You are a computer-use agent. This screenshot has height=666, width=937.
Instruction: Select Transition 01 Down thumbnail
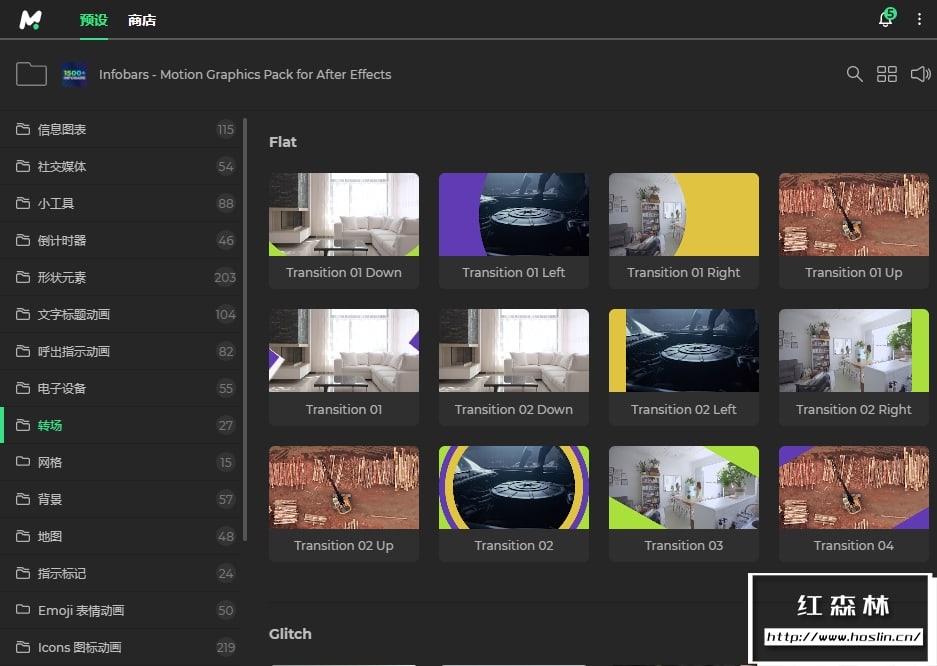[x=344, y=214]
